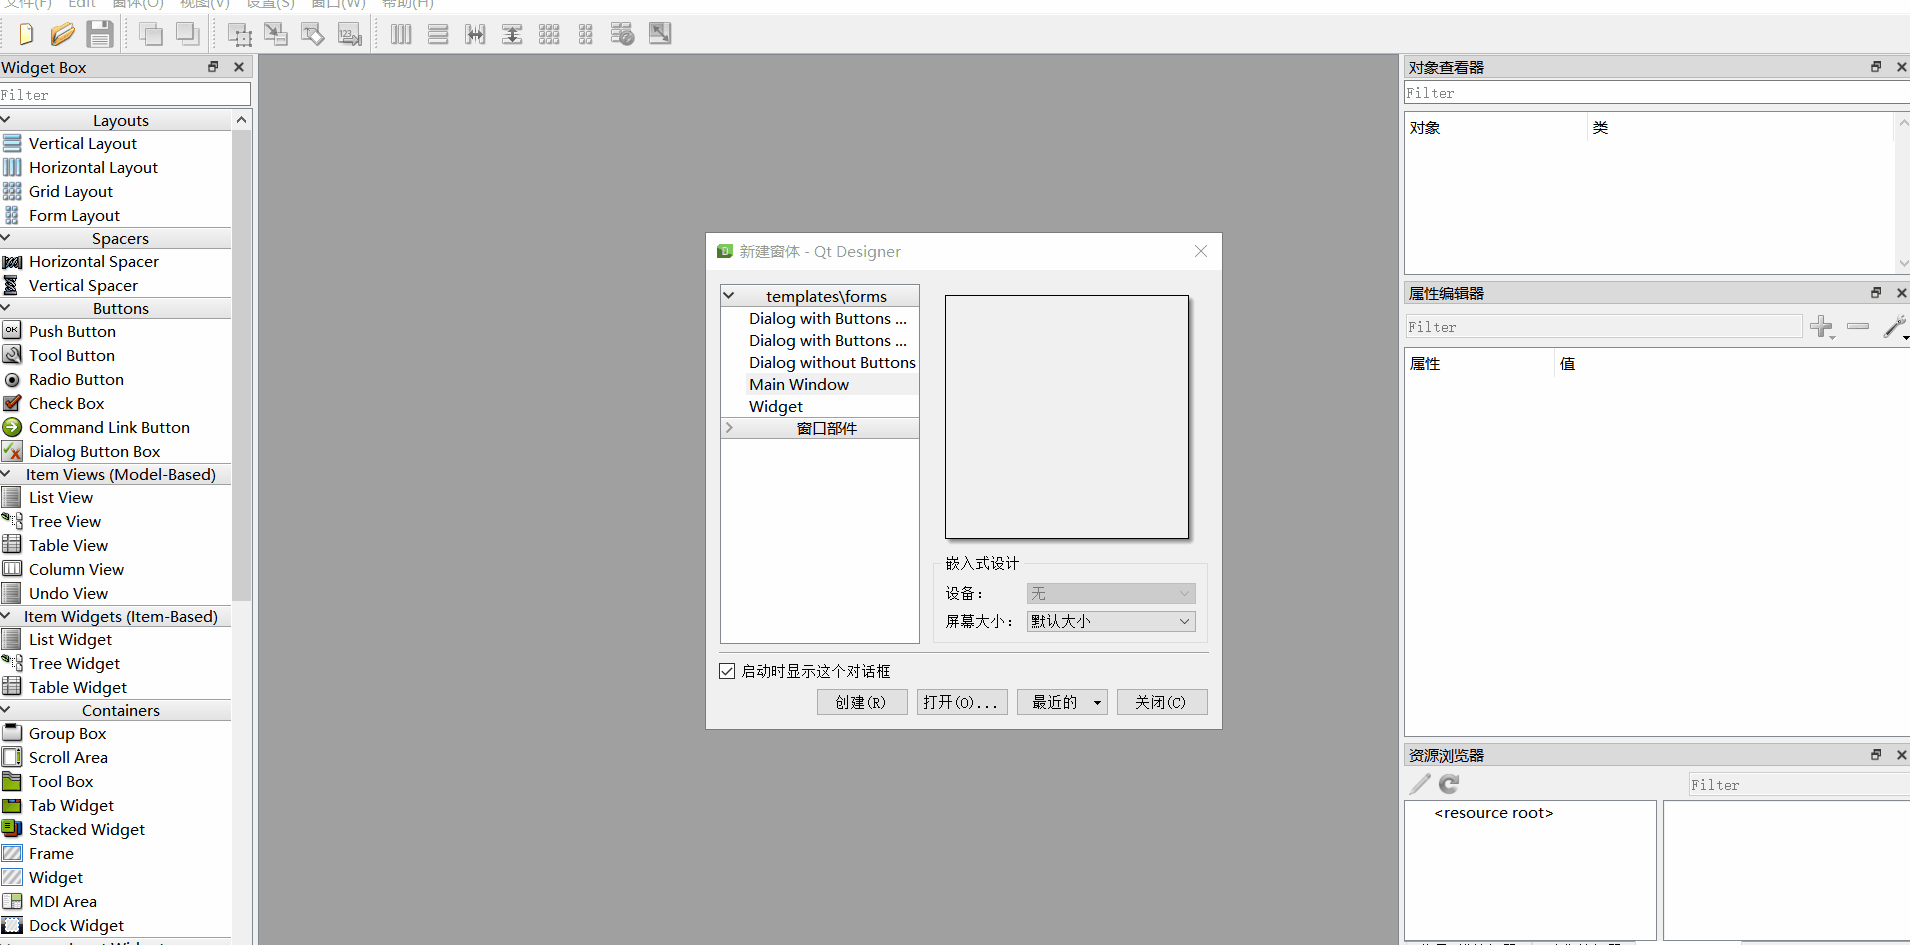Float the 对象查看器 panel
This screenshot has height=945, width=1910.
point(1876,67)
